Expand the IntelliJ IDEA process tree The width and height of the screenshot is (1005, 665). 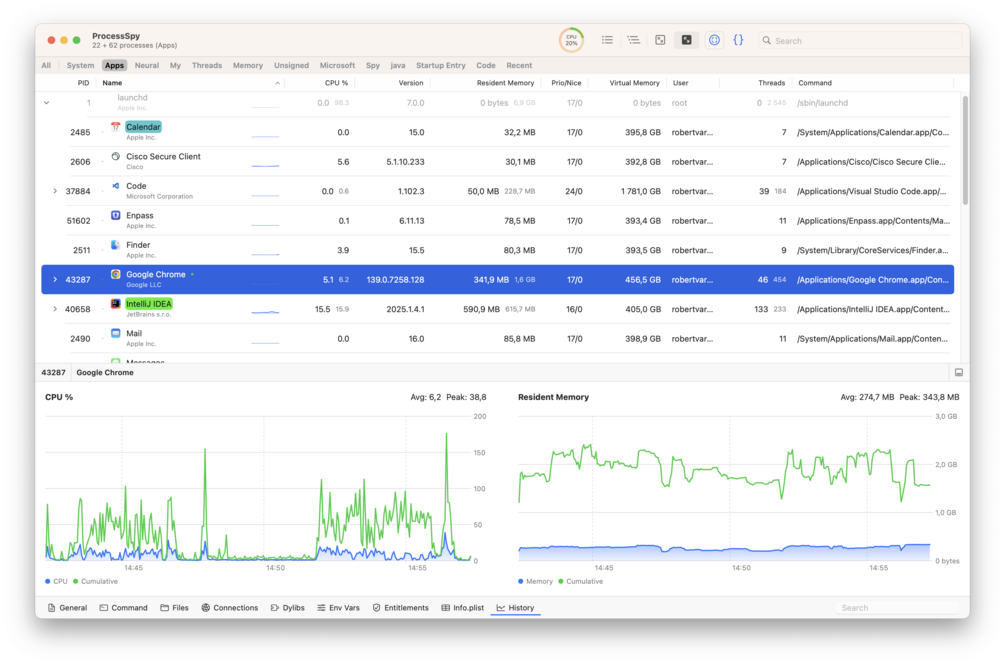tap(55, 309)
